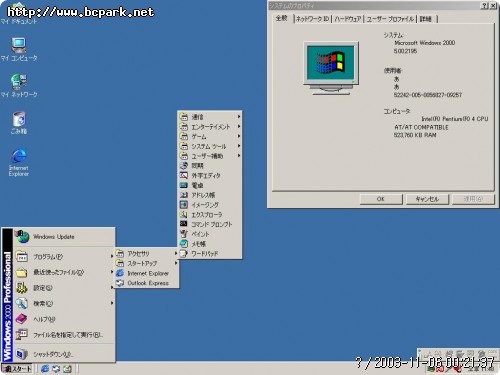Expand 最近使ったファイル(D) in Start menu
Screen dimensions: 500x375
(x=64, y=272)
